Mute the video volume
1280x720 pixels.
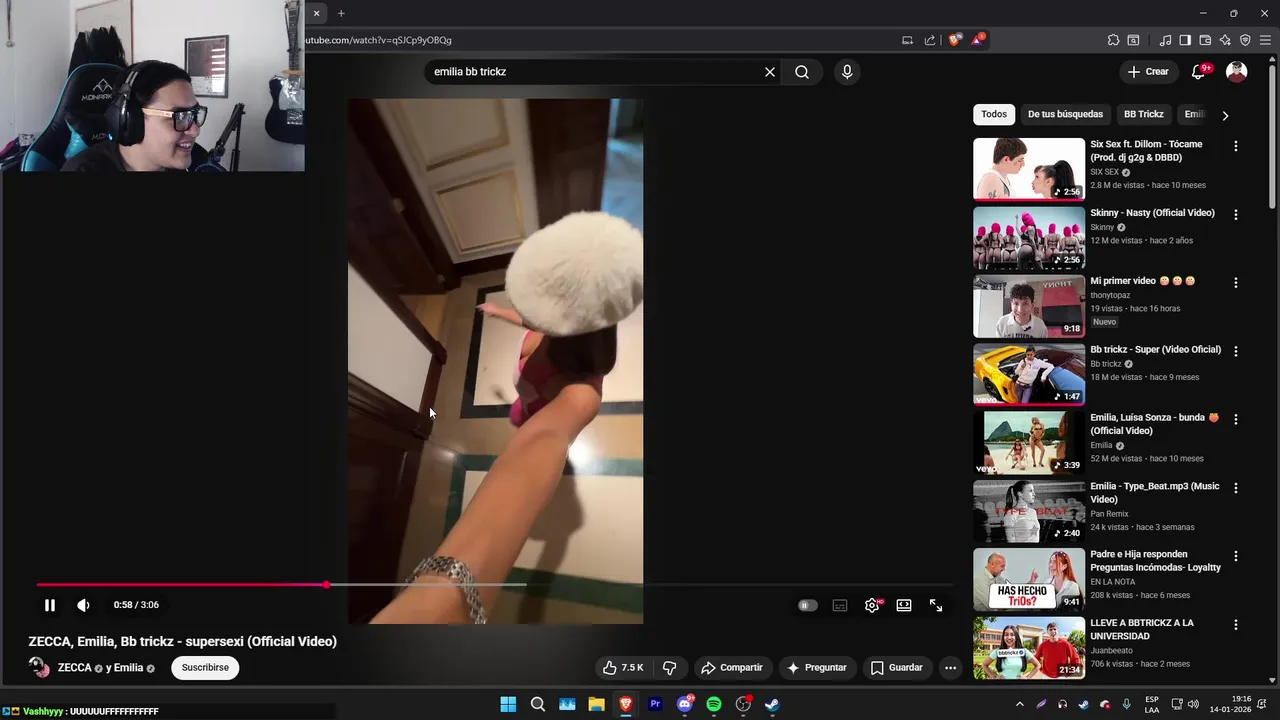coord(83,605)
